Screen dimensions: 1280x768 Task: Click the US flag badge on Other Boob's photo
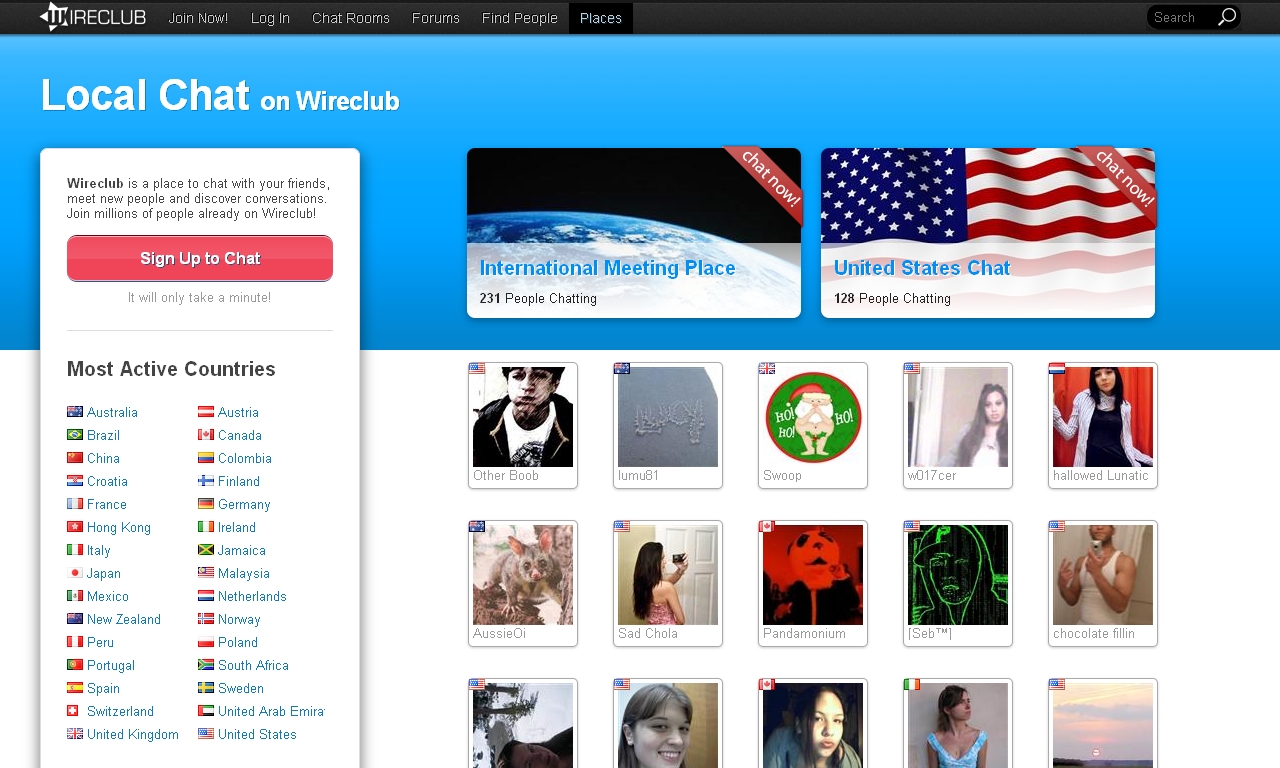(476, 368)
